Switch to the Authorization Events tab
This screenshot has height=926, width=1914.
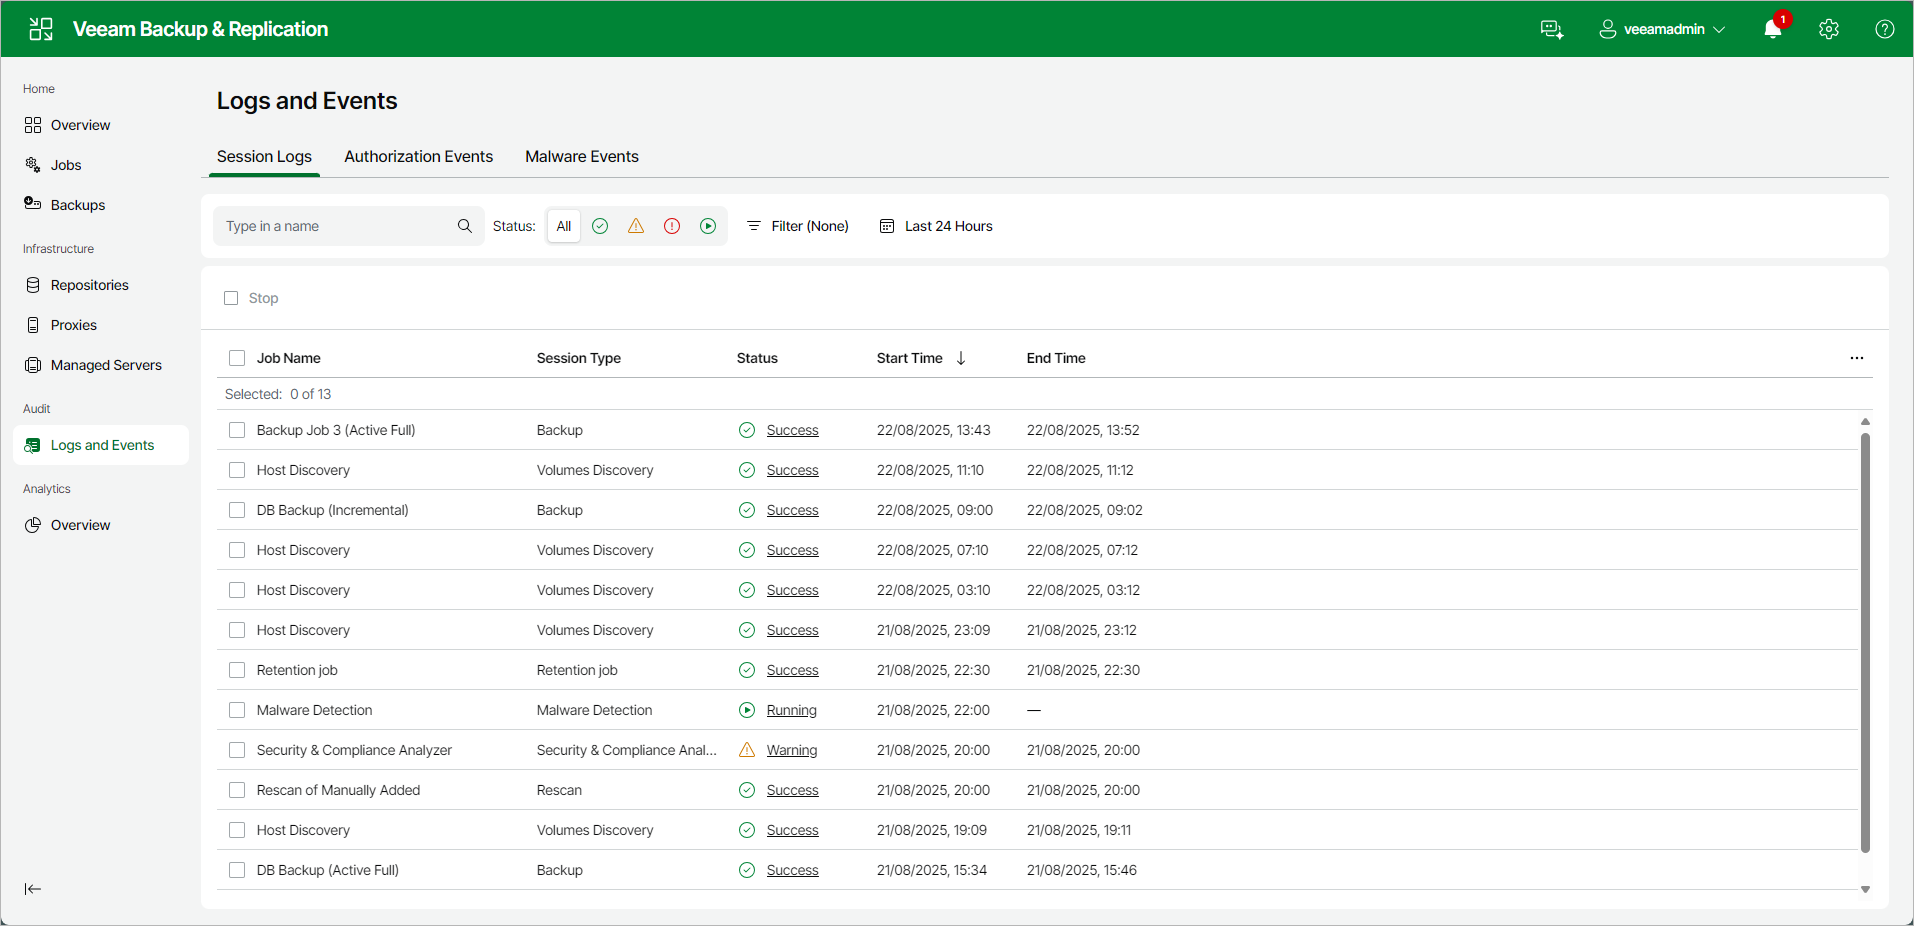418,156
